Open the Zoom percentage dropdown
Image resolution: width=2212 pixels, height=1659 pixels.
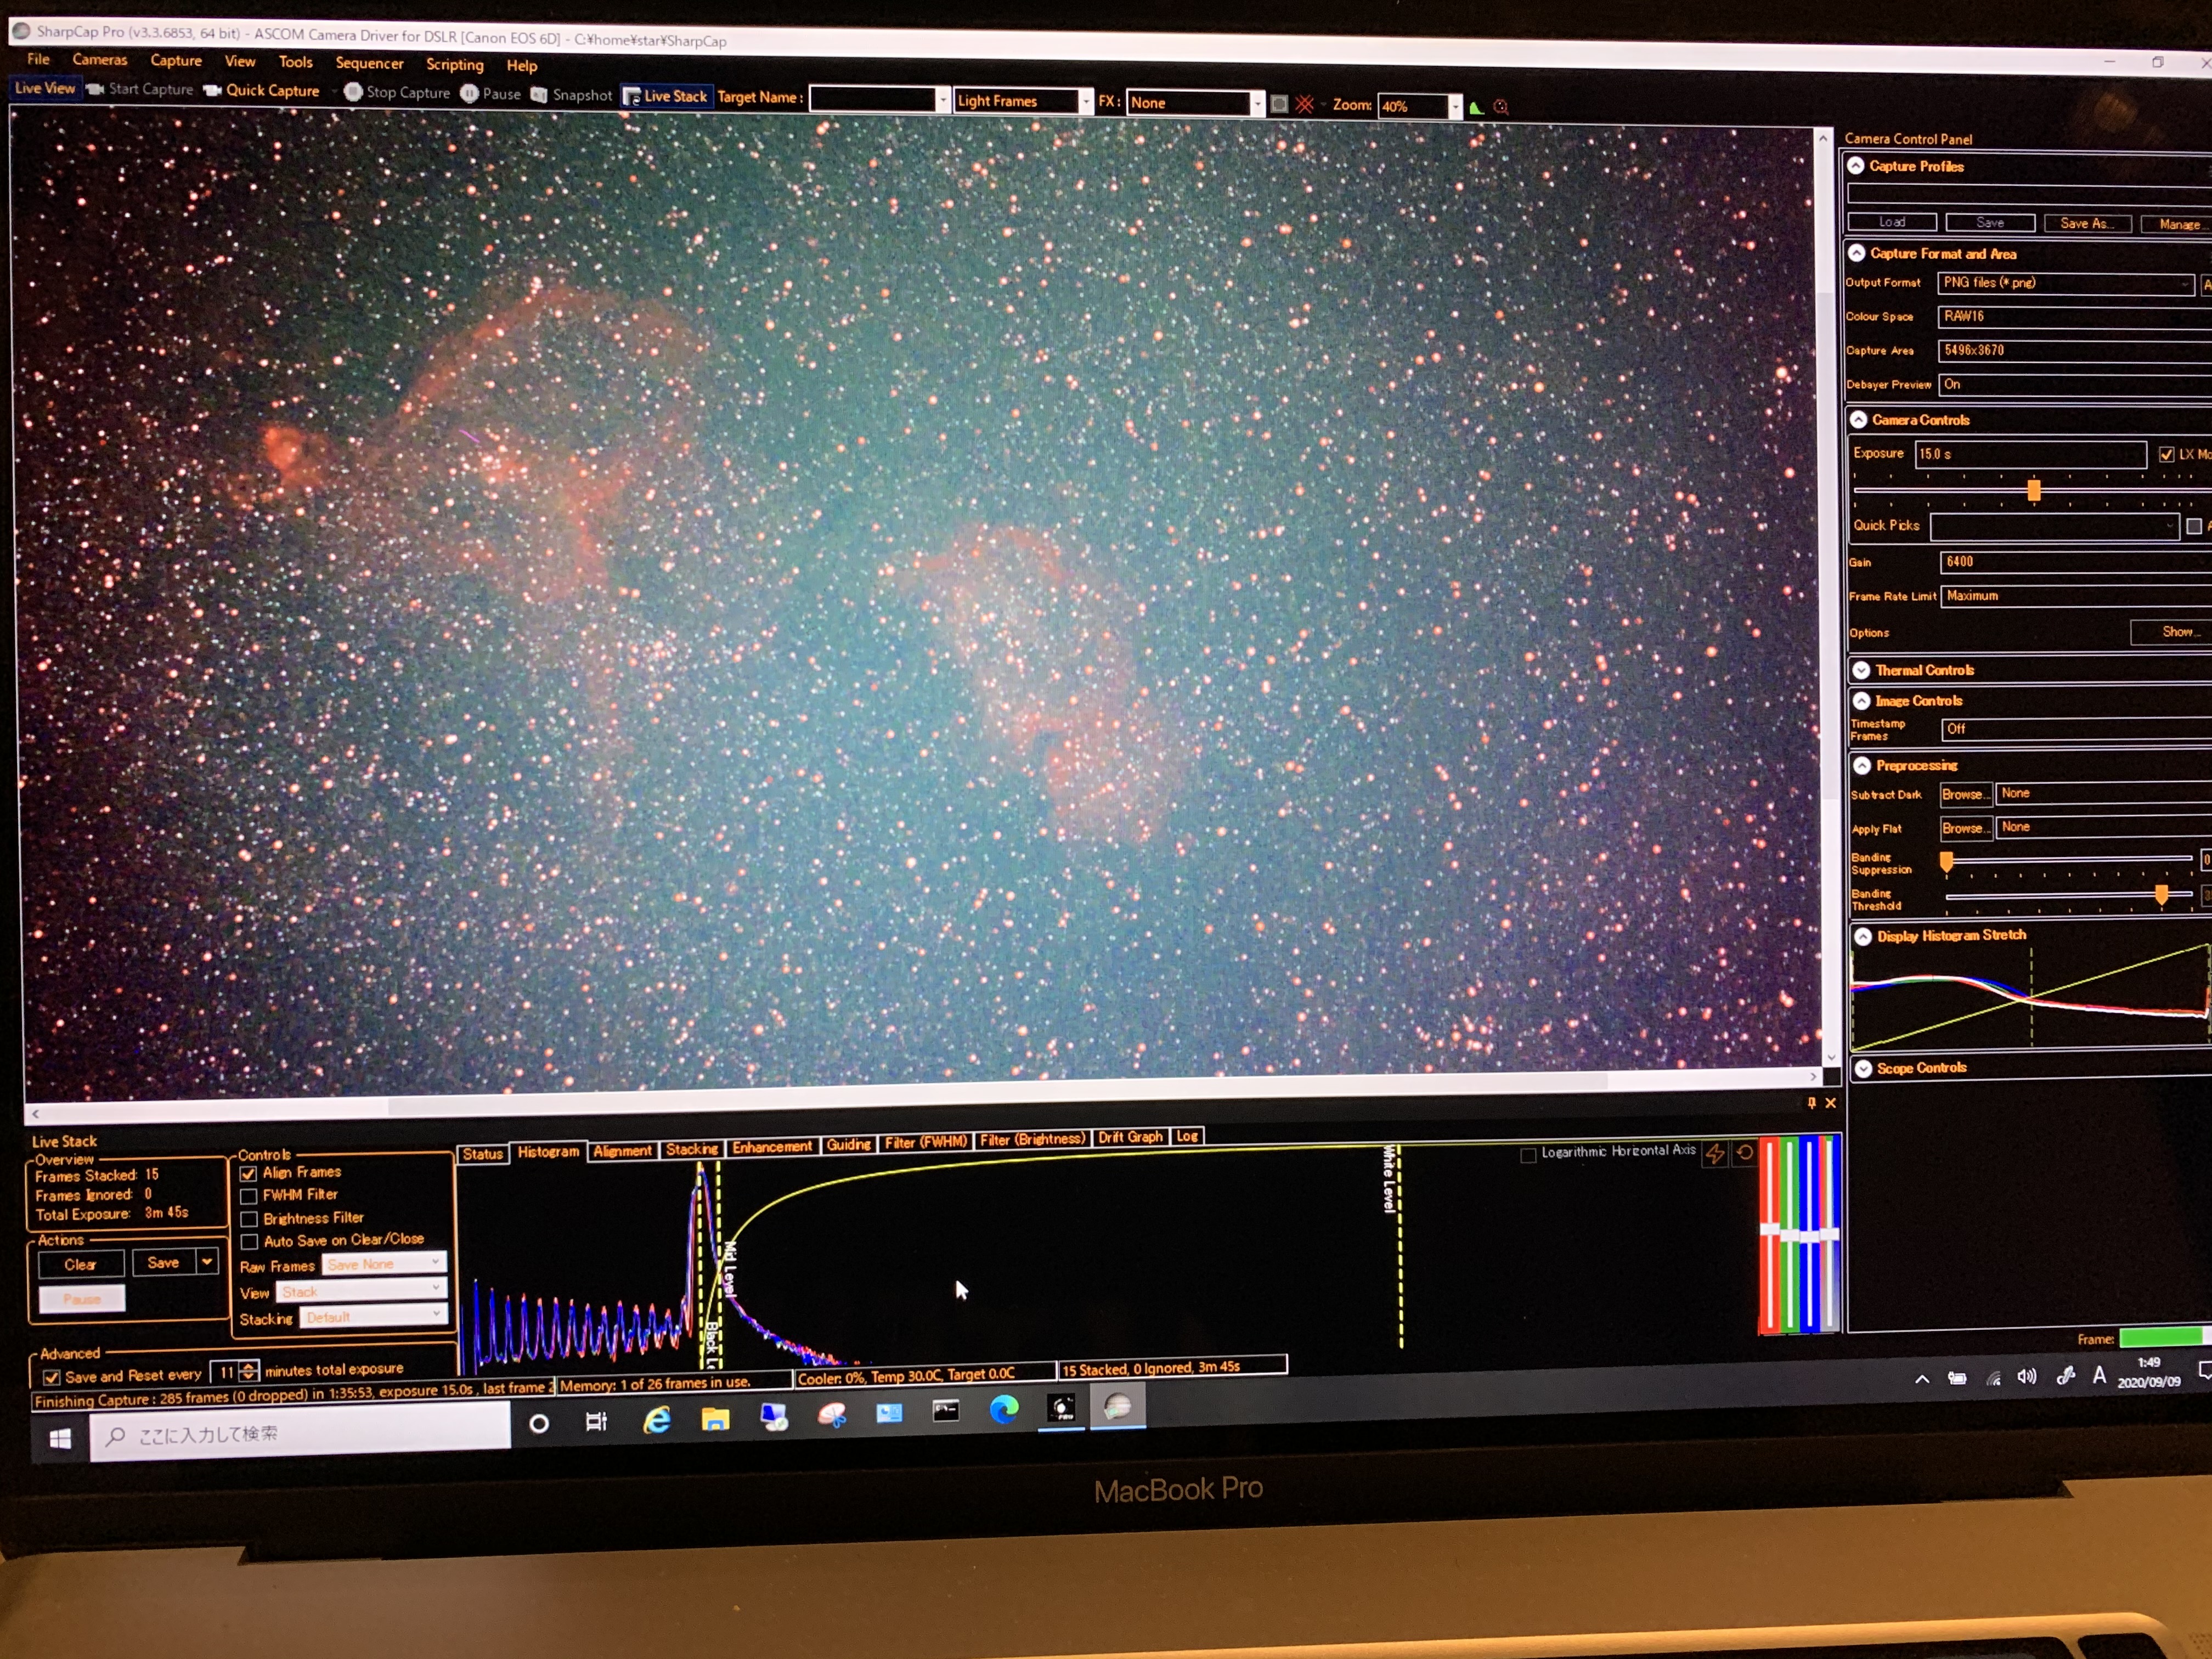pyautogui.click(x=1455, y=106)
